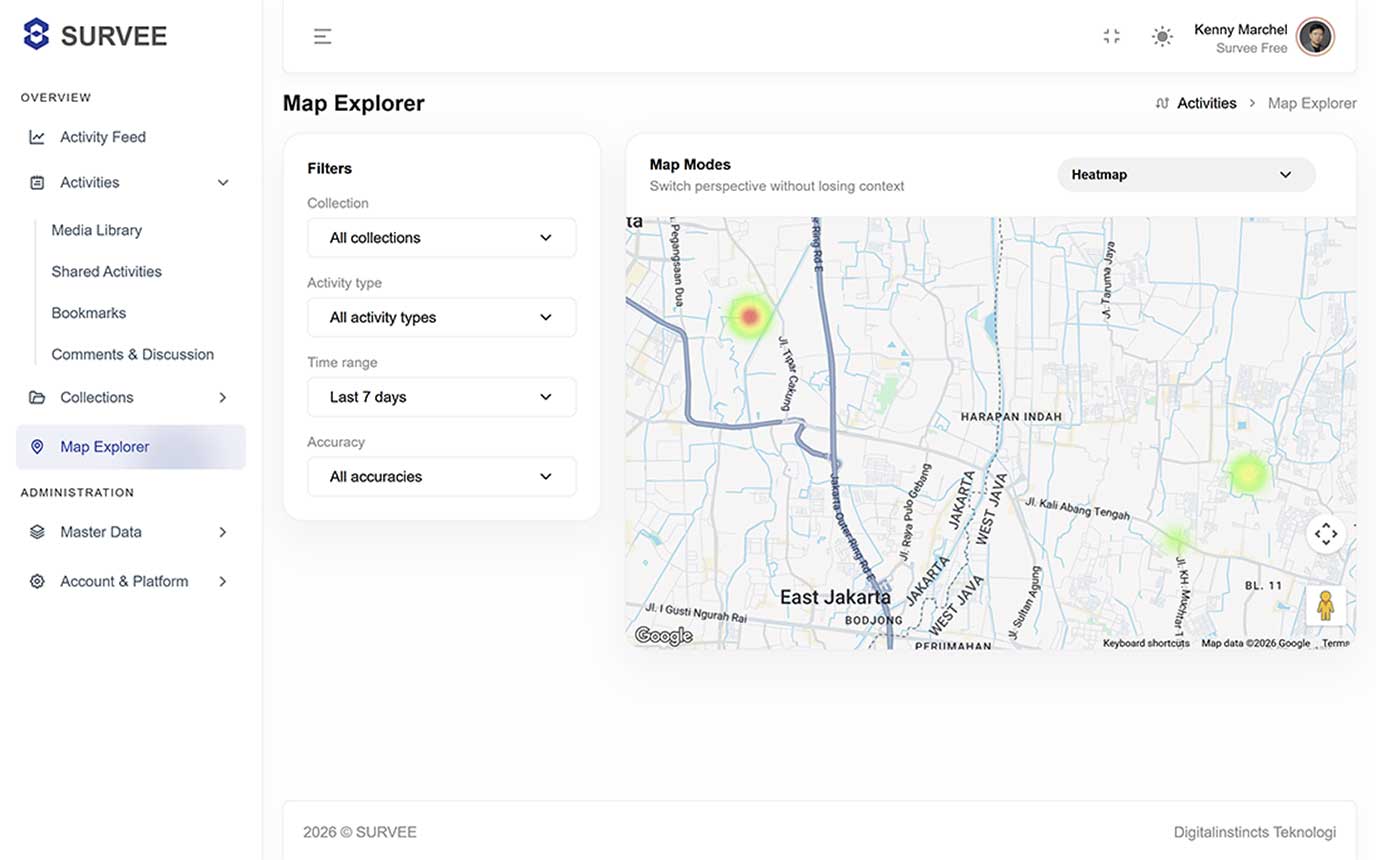Viewport: 1376px width, 860px height.
Task: Click the Master Data layers icon
Action: point(37,531)
